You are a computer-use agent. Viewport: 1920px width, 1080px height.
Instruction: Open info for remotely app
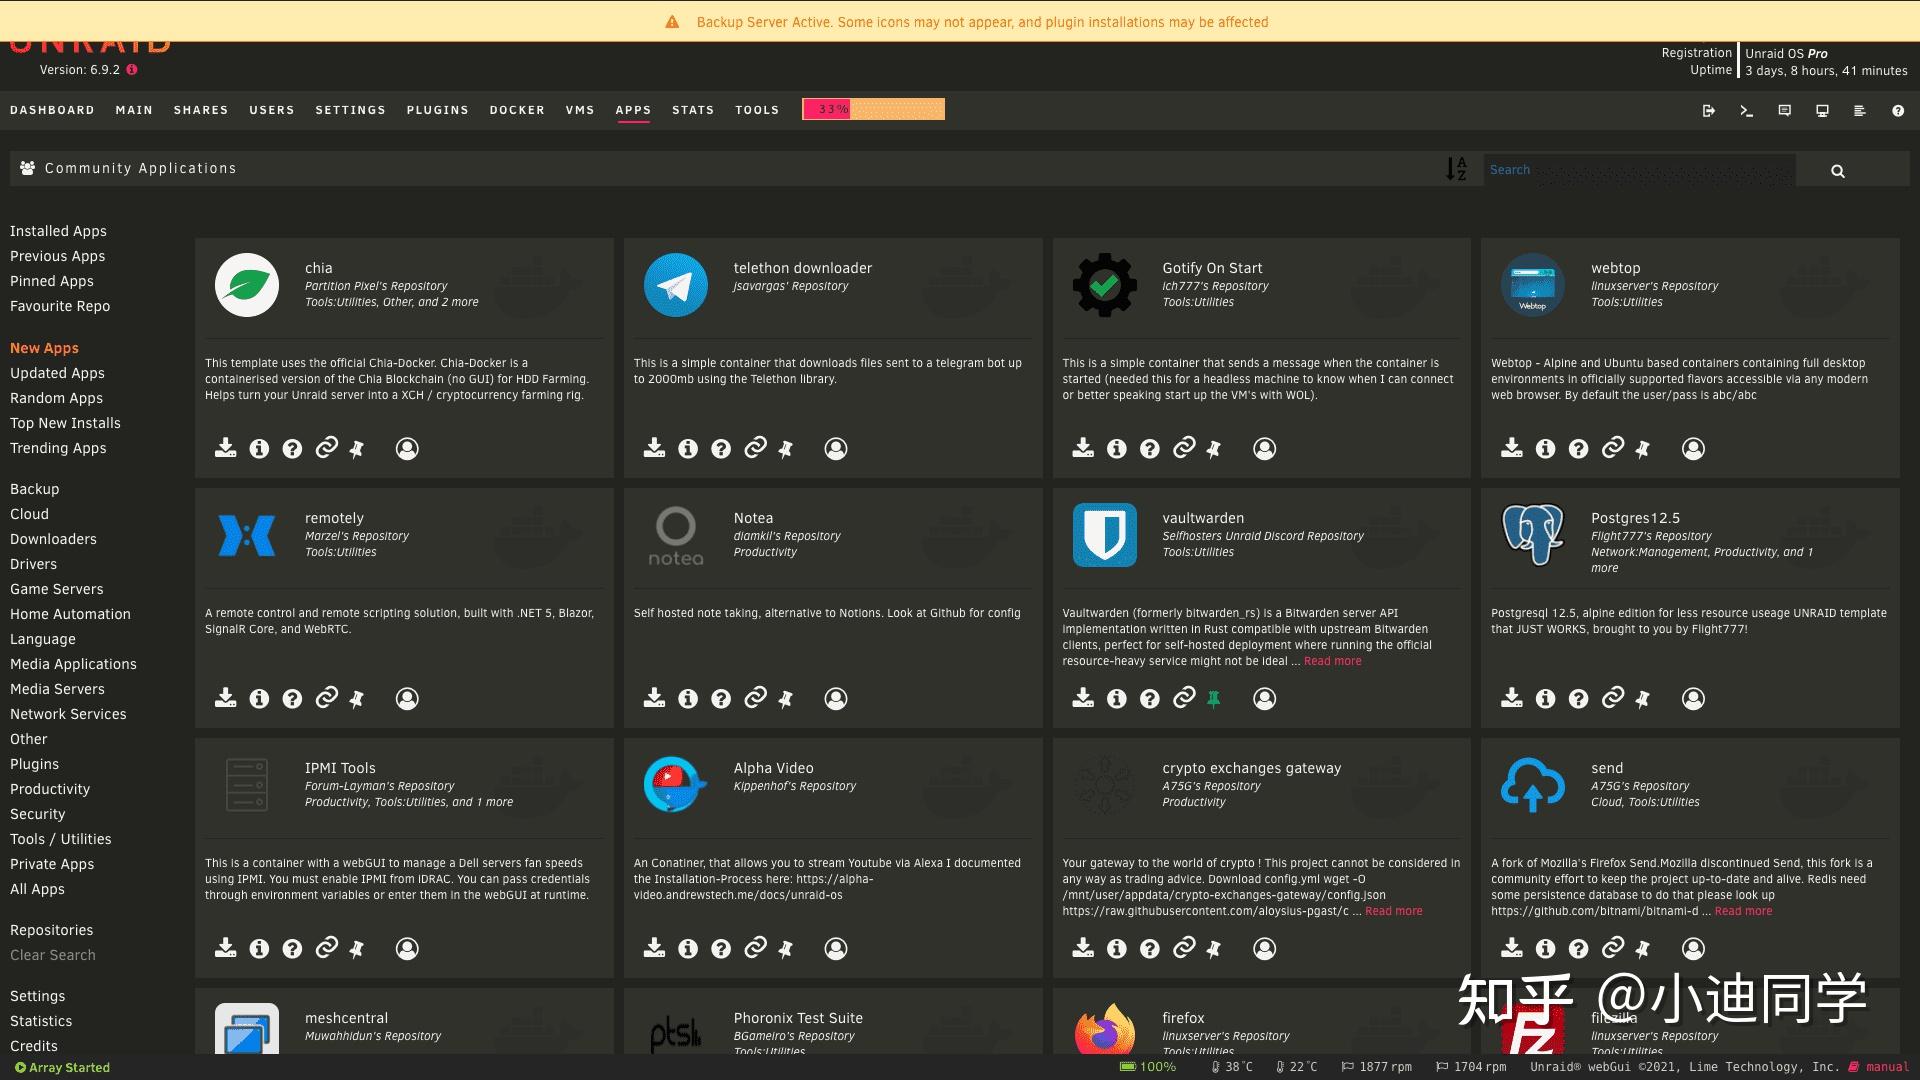(x=259, y=698)
